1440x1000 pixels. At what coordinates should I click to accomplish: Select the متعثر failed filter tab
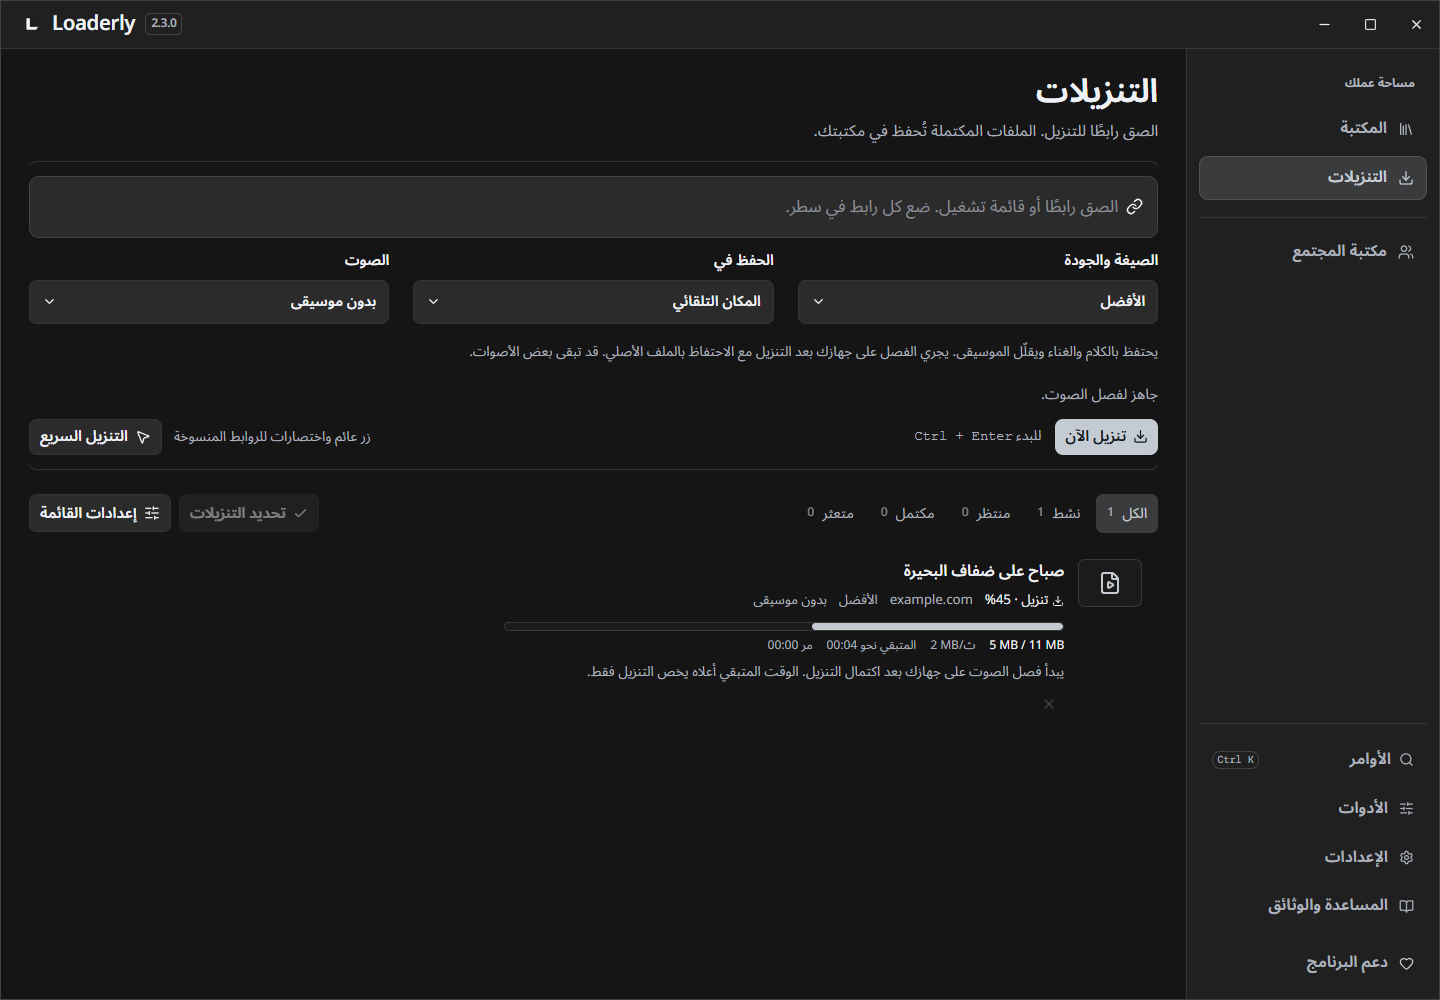click(831, 513)
